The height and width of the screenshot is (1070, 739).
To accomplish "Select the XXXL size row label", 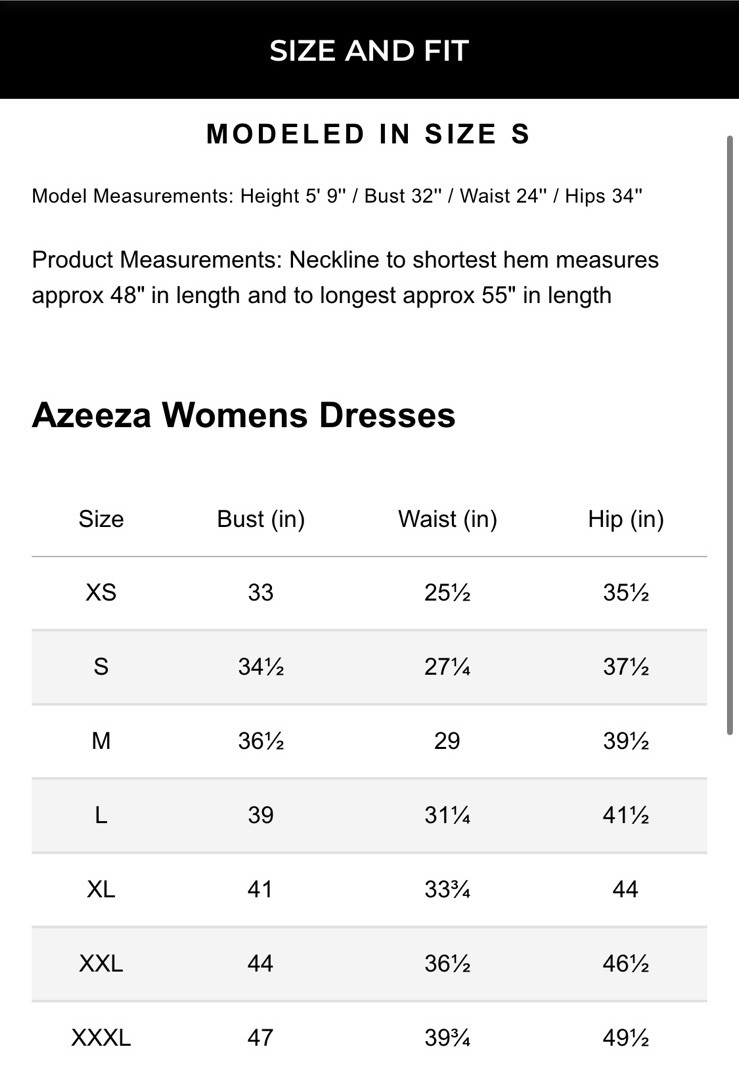I will coord(101,1038).
